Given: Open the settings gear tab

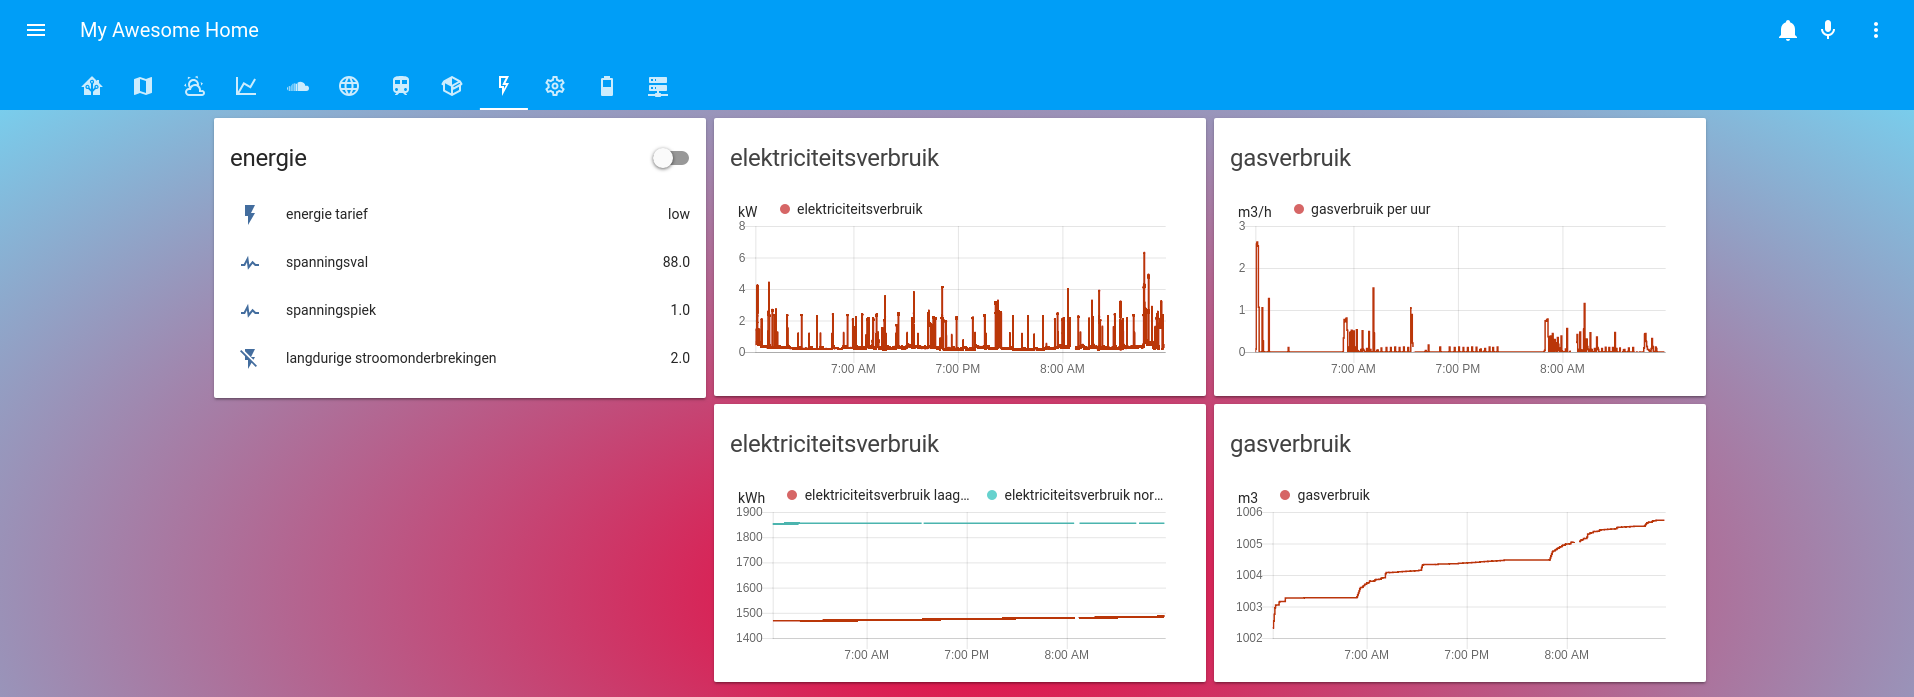Looking at the screenshot, I should (555, 86).
